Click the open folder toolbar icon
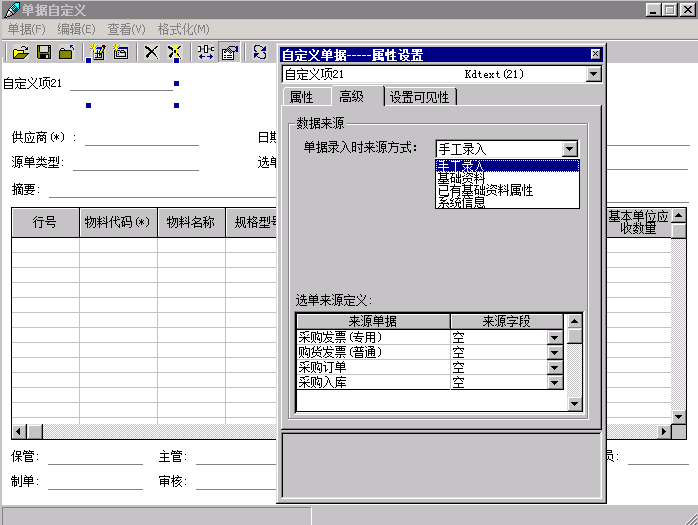The width and height of the screenshot is (698, 525). 20,52
